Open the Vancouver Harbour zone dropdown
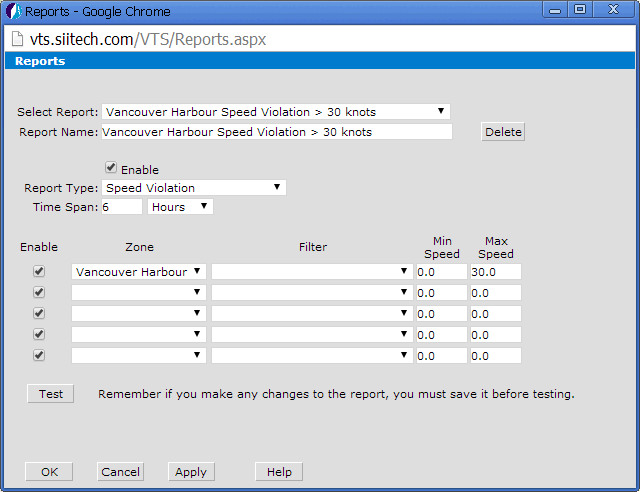640x492 pixels. [x=139, y=272]
